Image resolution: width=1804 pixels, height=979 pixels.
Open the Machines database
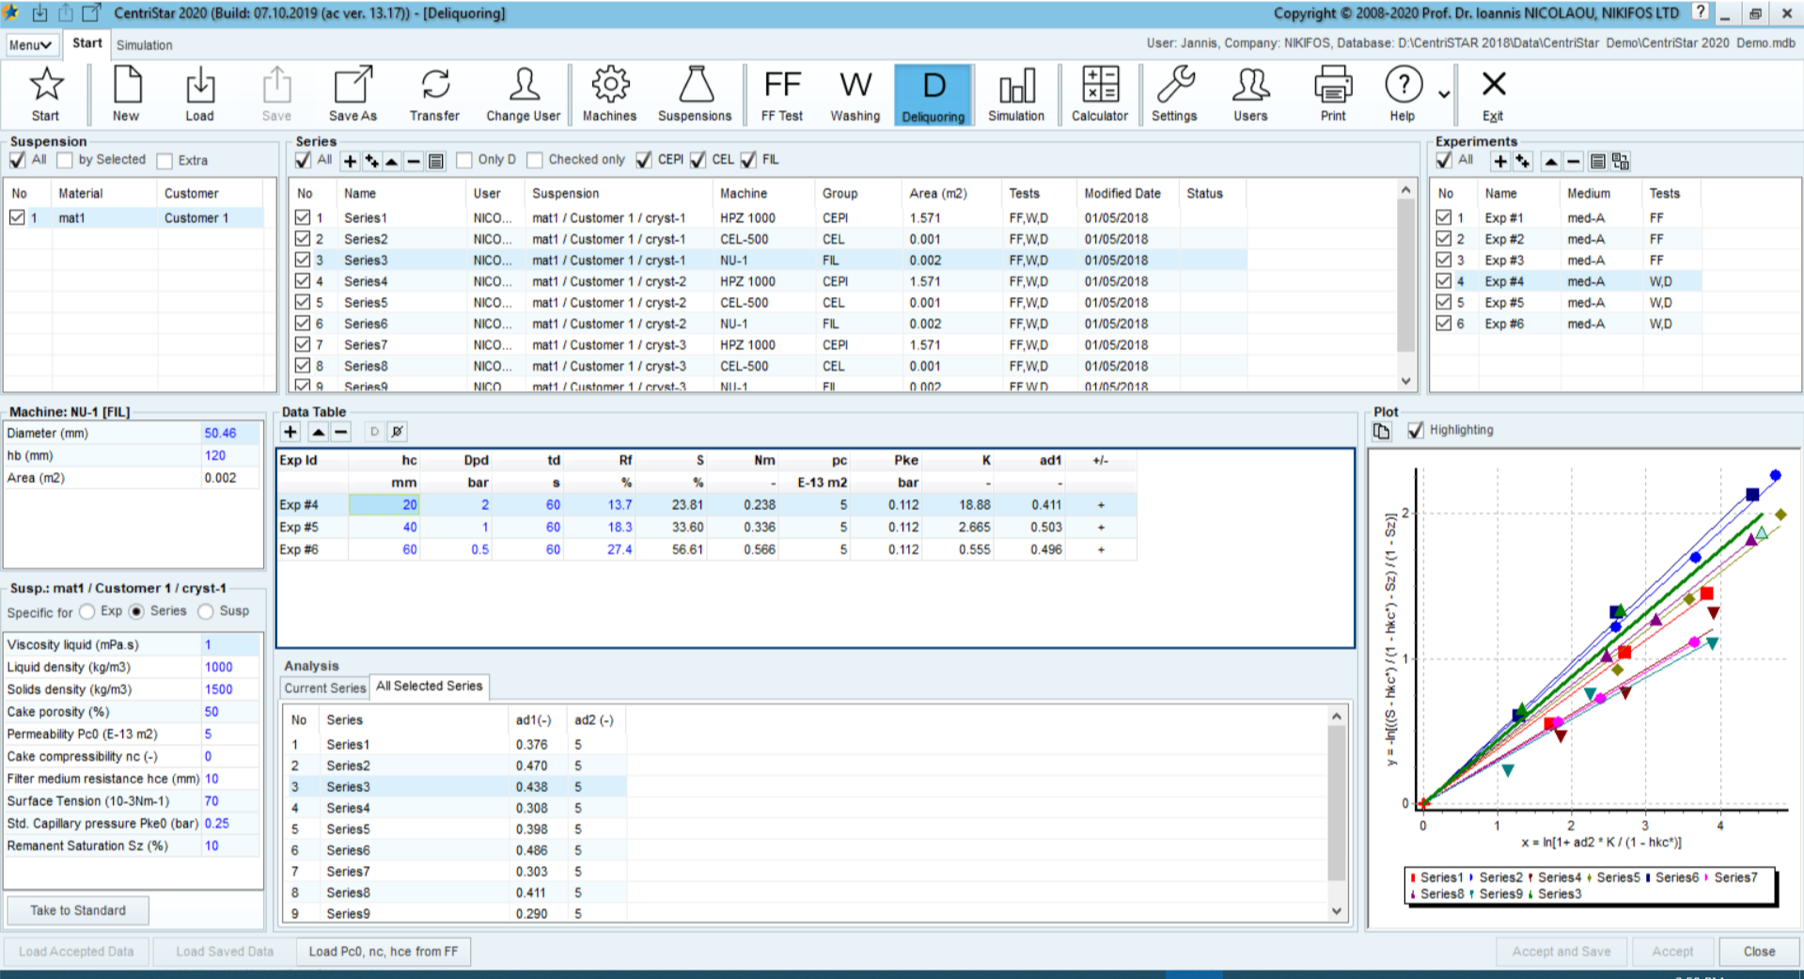(x=609, y=95)
